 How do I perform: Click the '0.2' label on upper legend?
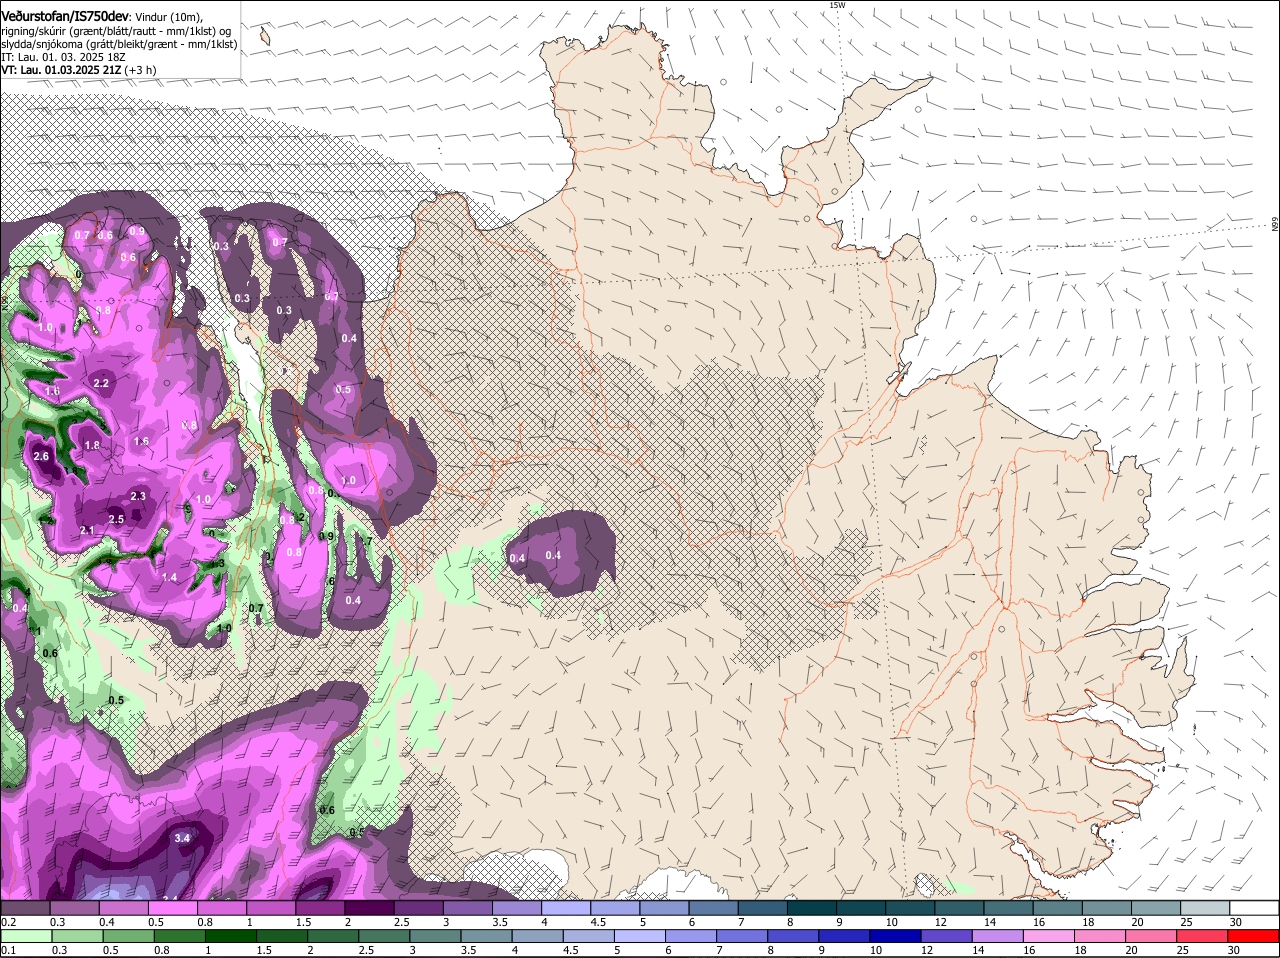(8, 922)
